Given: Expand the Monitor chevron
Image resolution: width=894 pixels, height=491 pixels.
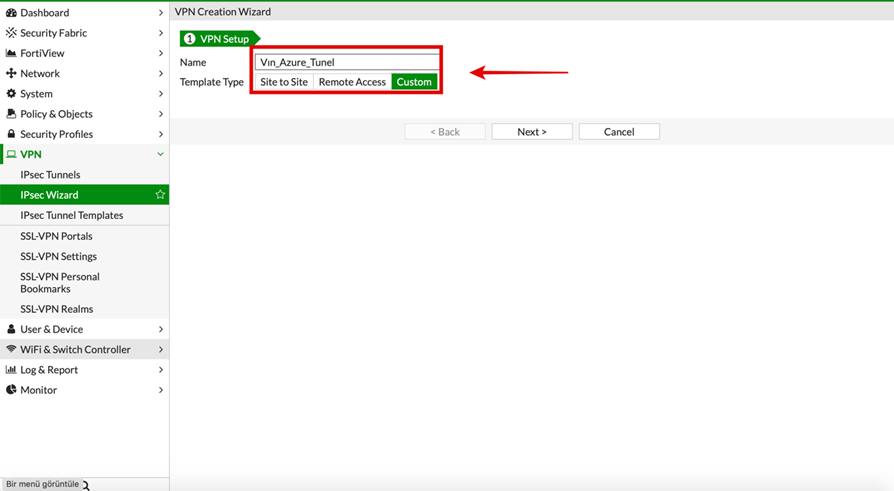Looking at the screenshot, I should (x=161, y=390).
